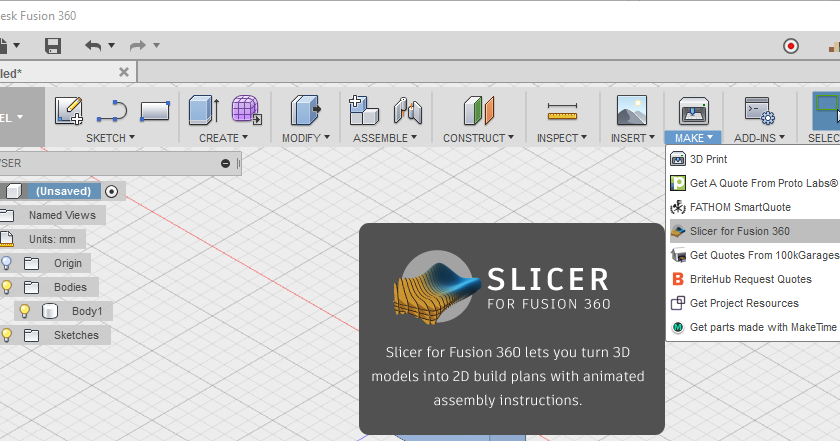Open the SKETCH dropdown menu
840x441 pixels.
pyautogui.click(x=110, y=138)
